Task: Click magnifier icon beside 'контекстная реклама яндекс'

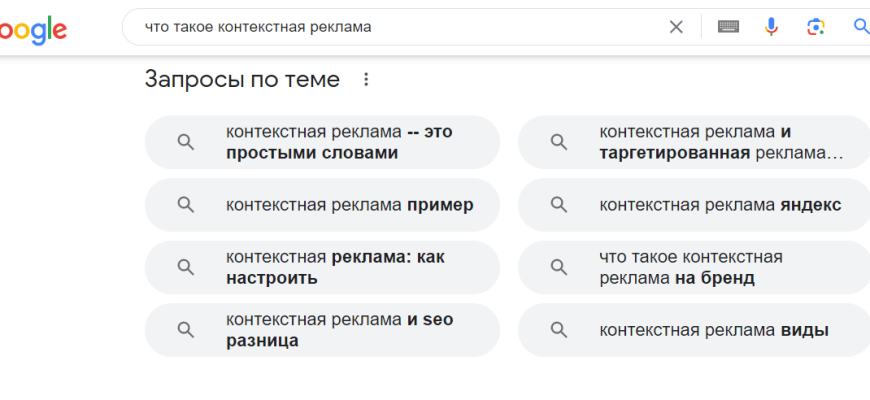Action: 558,205
